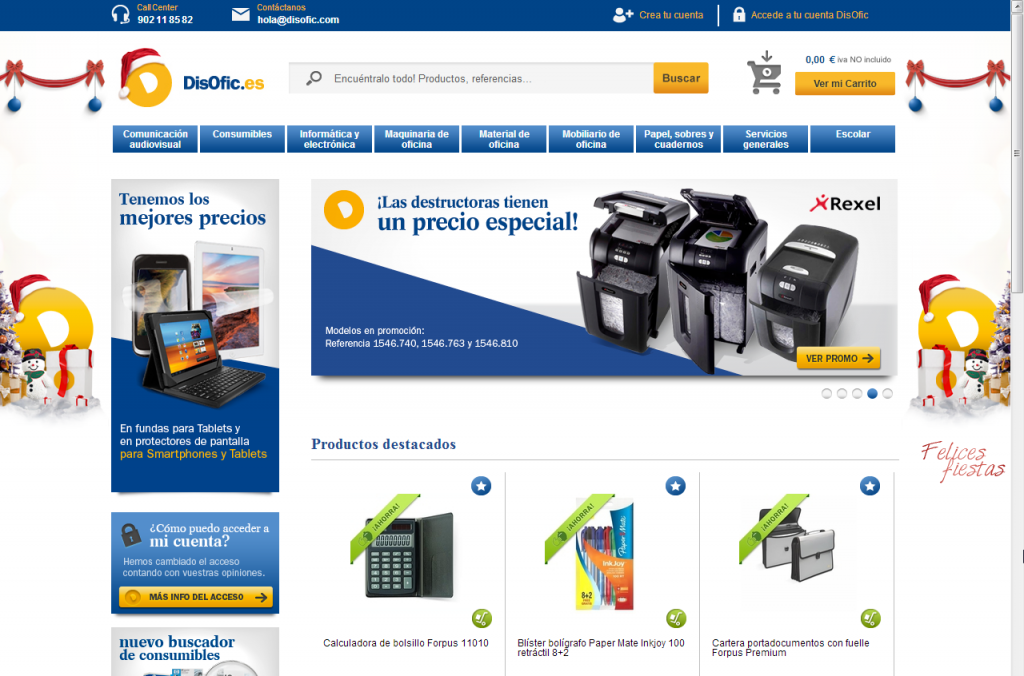Image resolution: width=1024 pixels, height=676 pixels.
Task: Open Consumibles category menu
Action: pos(242,139)
